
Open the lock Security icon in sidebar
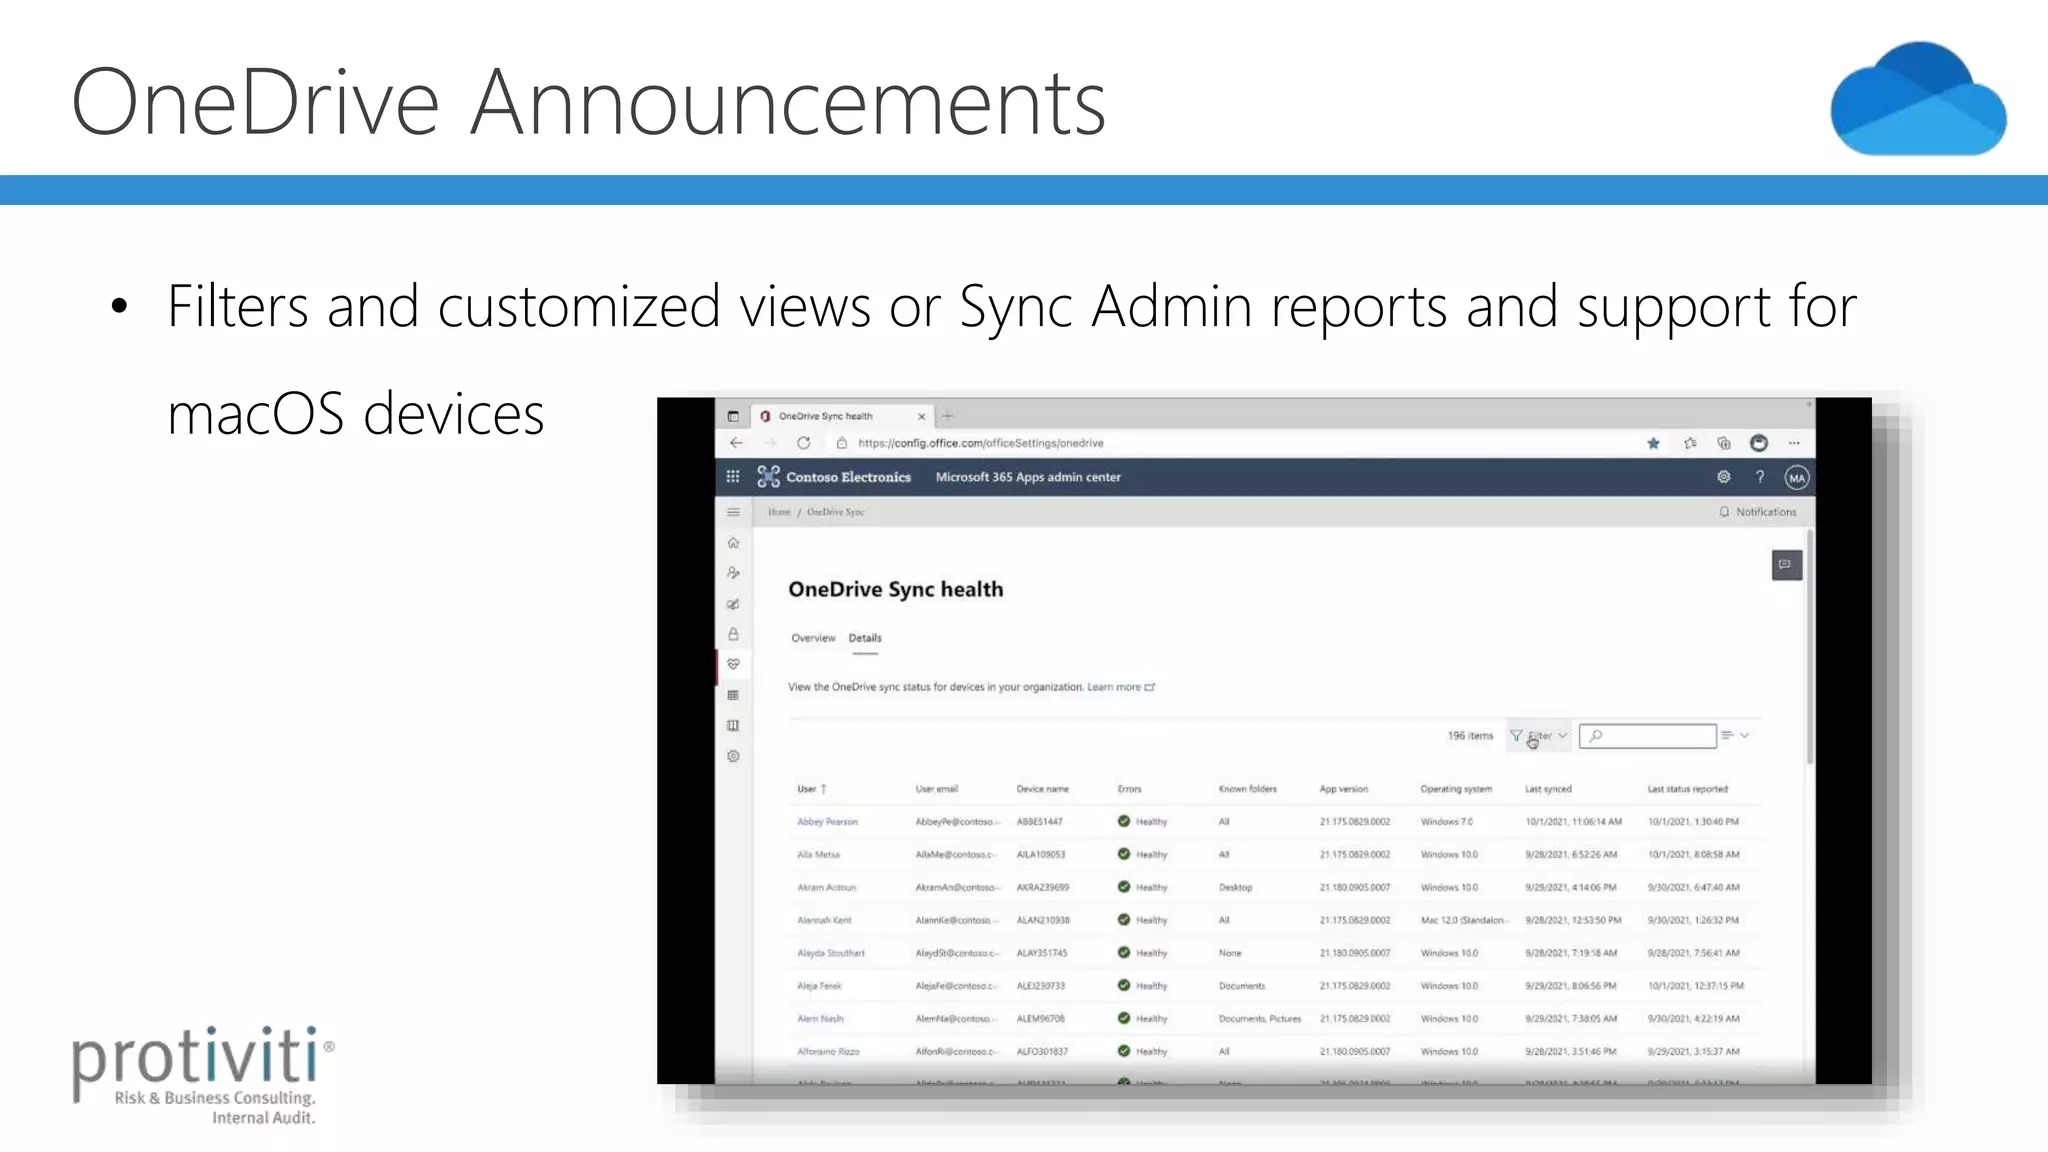[733, 634]
